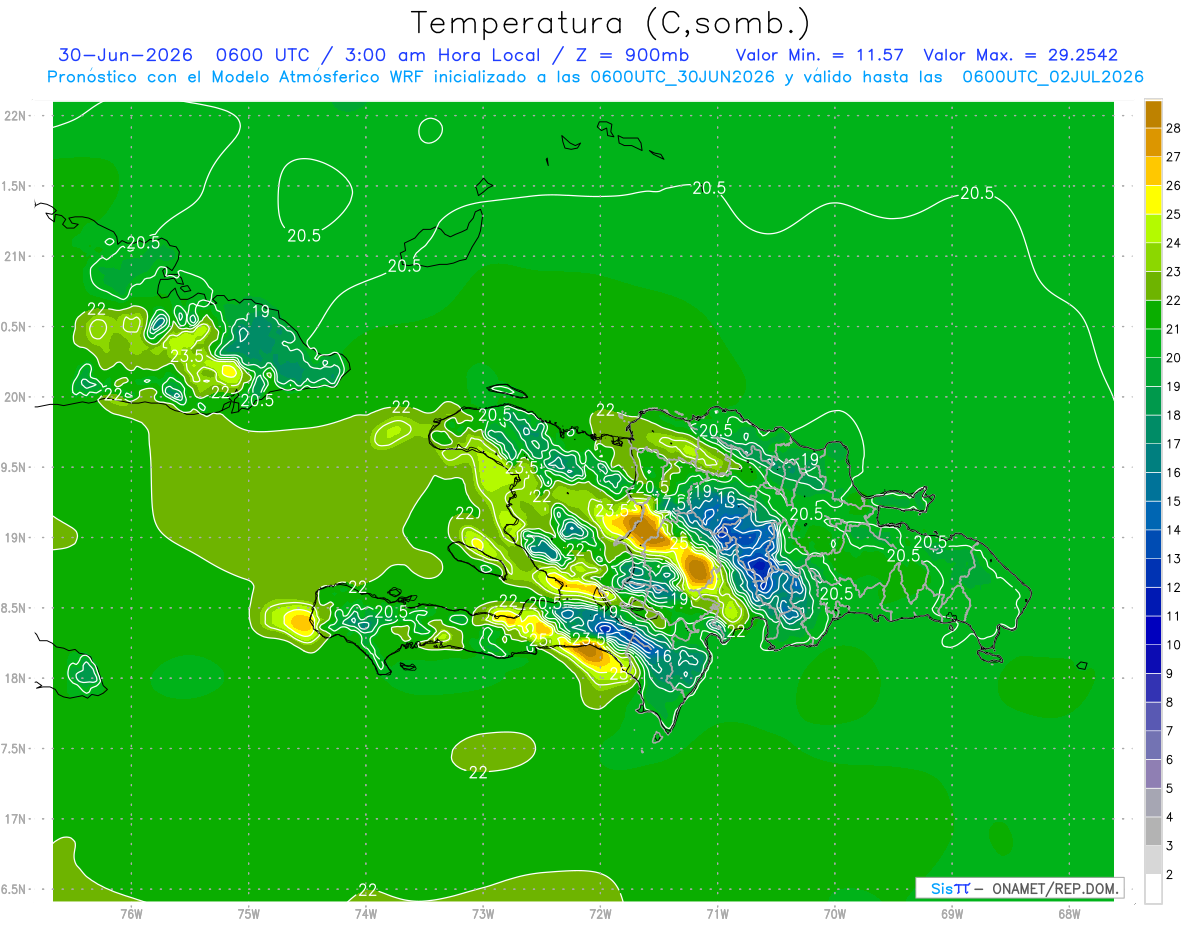Click the Valor Max. = 29.2542 value

click(x=1020, y=55)
